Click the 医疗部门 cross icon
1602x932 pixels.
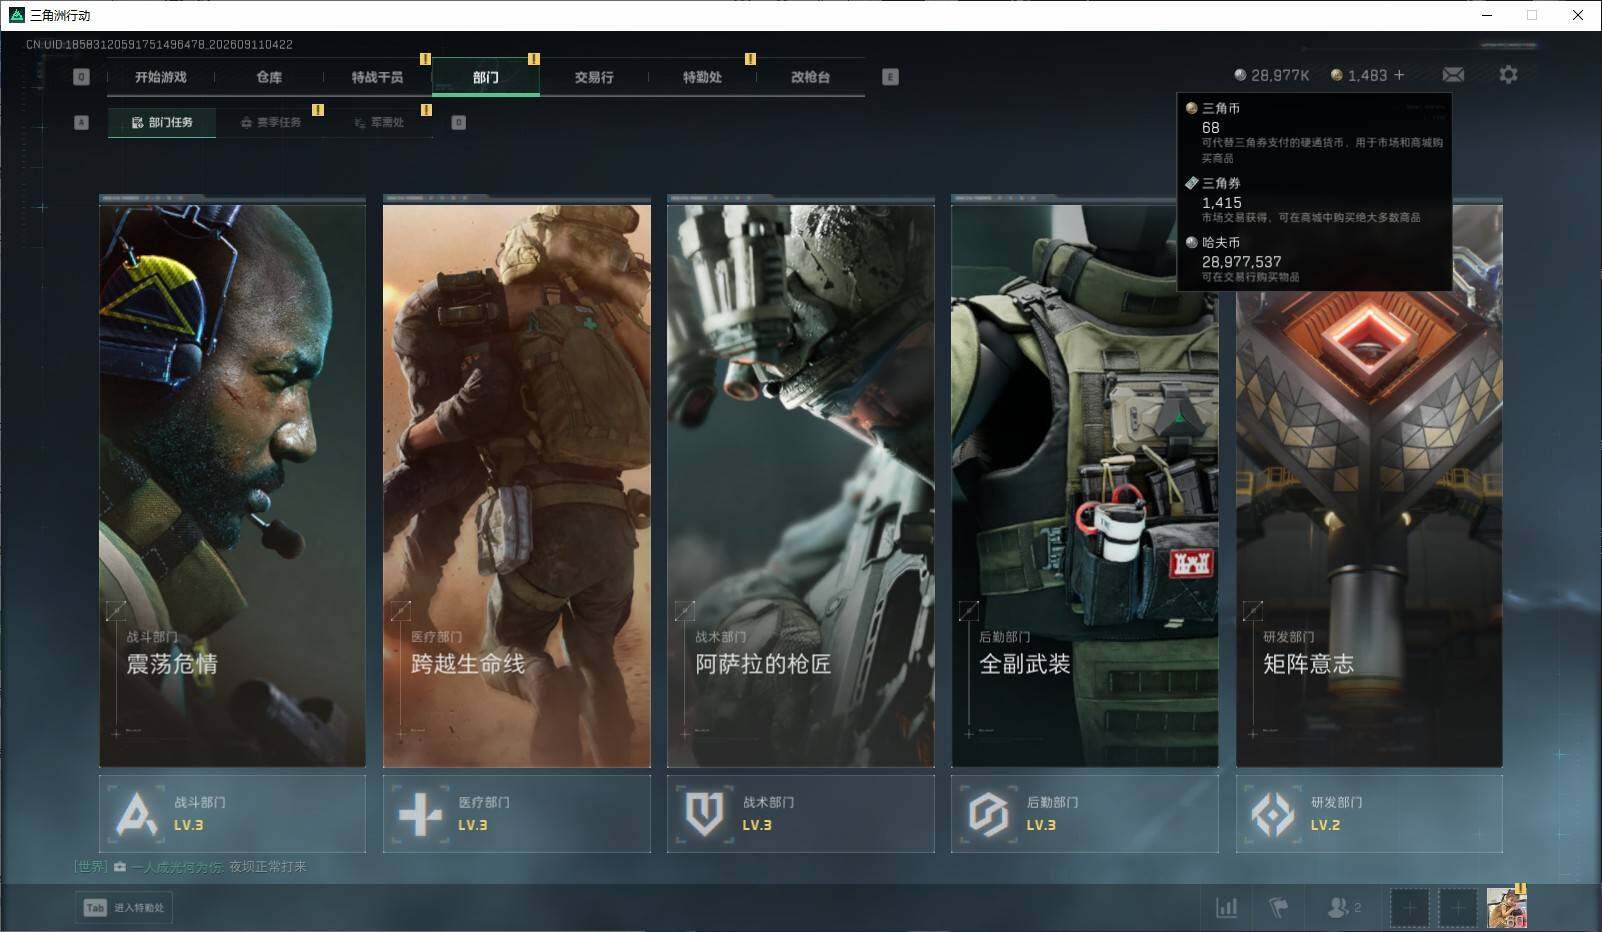click(x=420, y=814)
